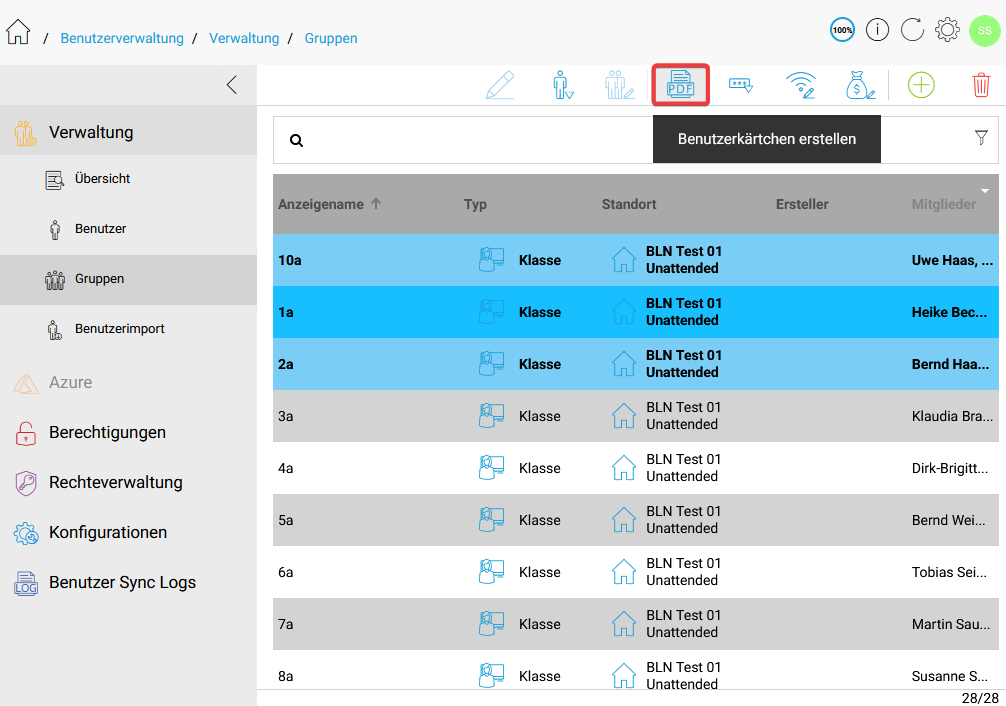Image resolution: width=1006 pixels, height=706 pixels.
Task: Expand the Verwaltung sidebar section
Action: [x=128, y=132]
